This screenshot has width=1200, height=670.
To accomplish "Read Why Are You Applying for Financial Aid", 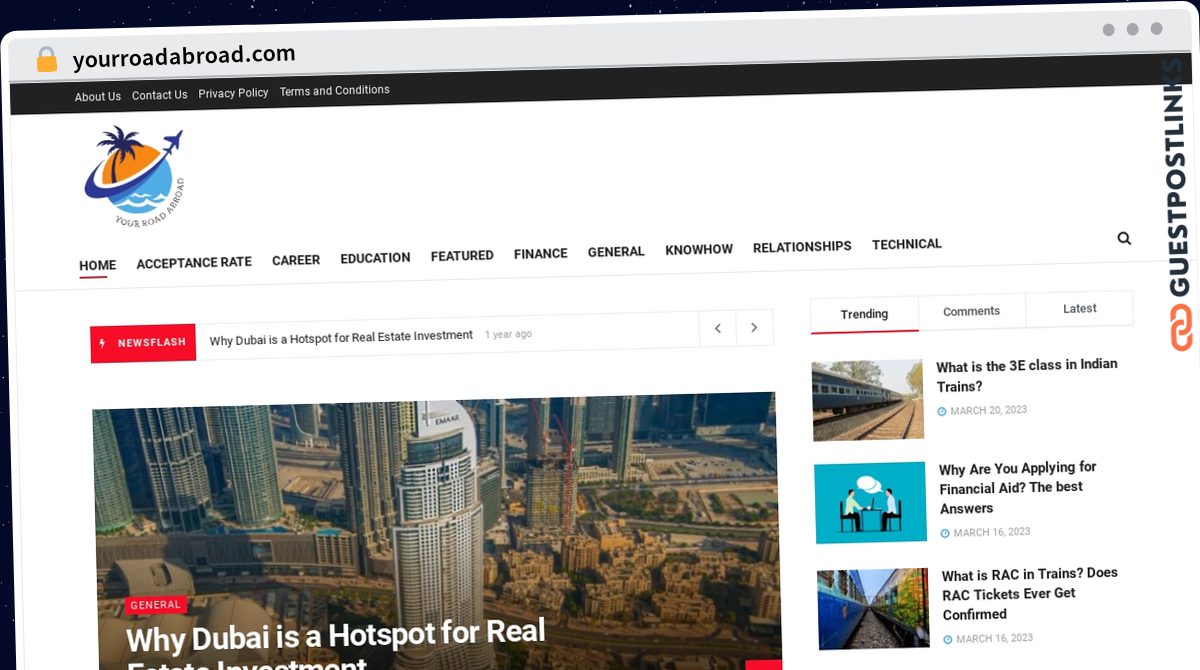I will [x=1018, y=488].
